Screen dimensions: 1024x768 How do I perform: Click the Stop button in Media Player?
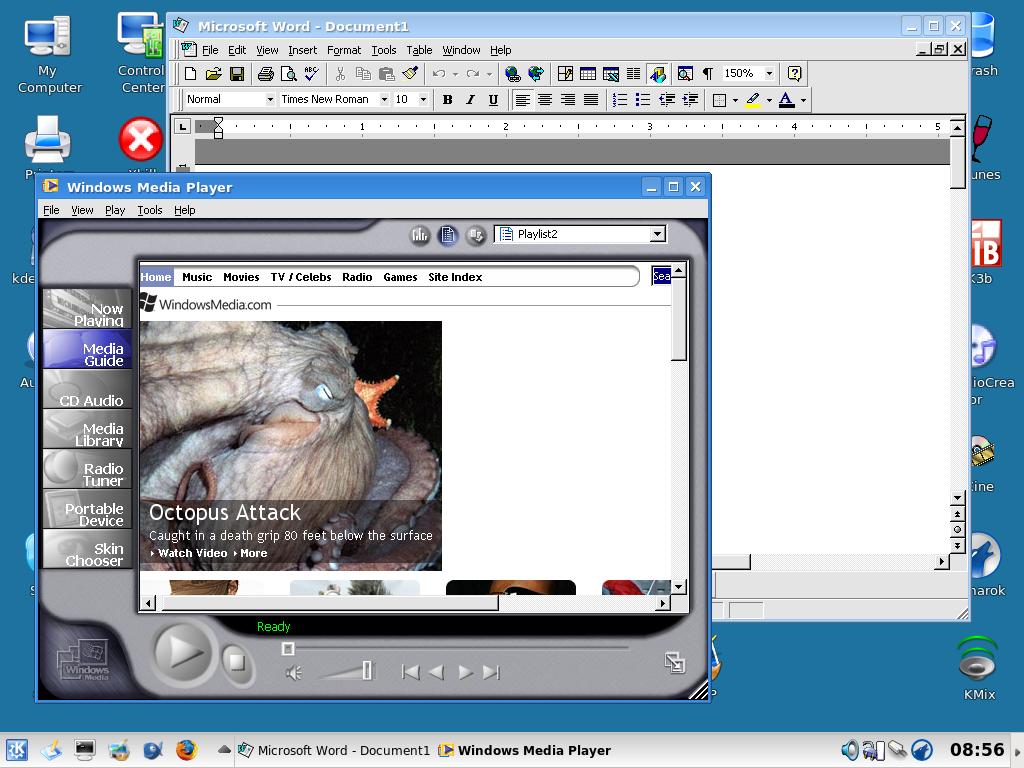[x=236, y=663]
